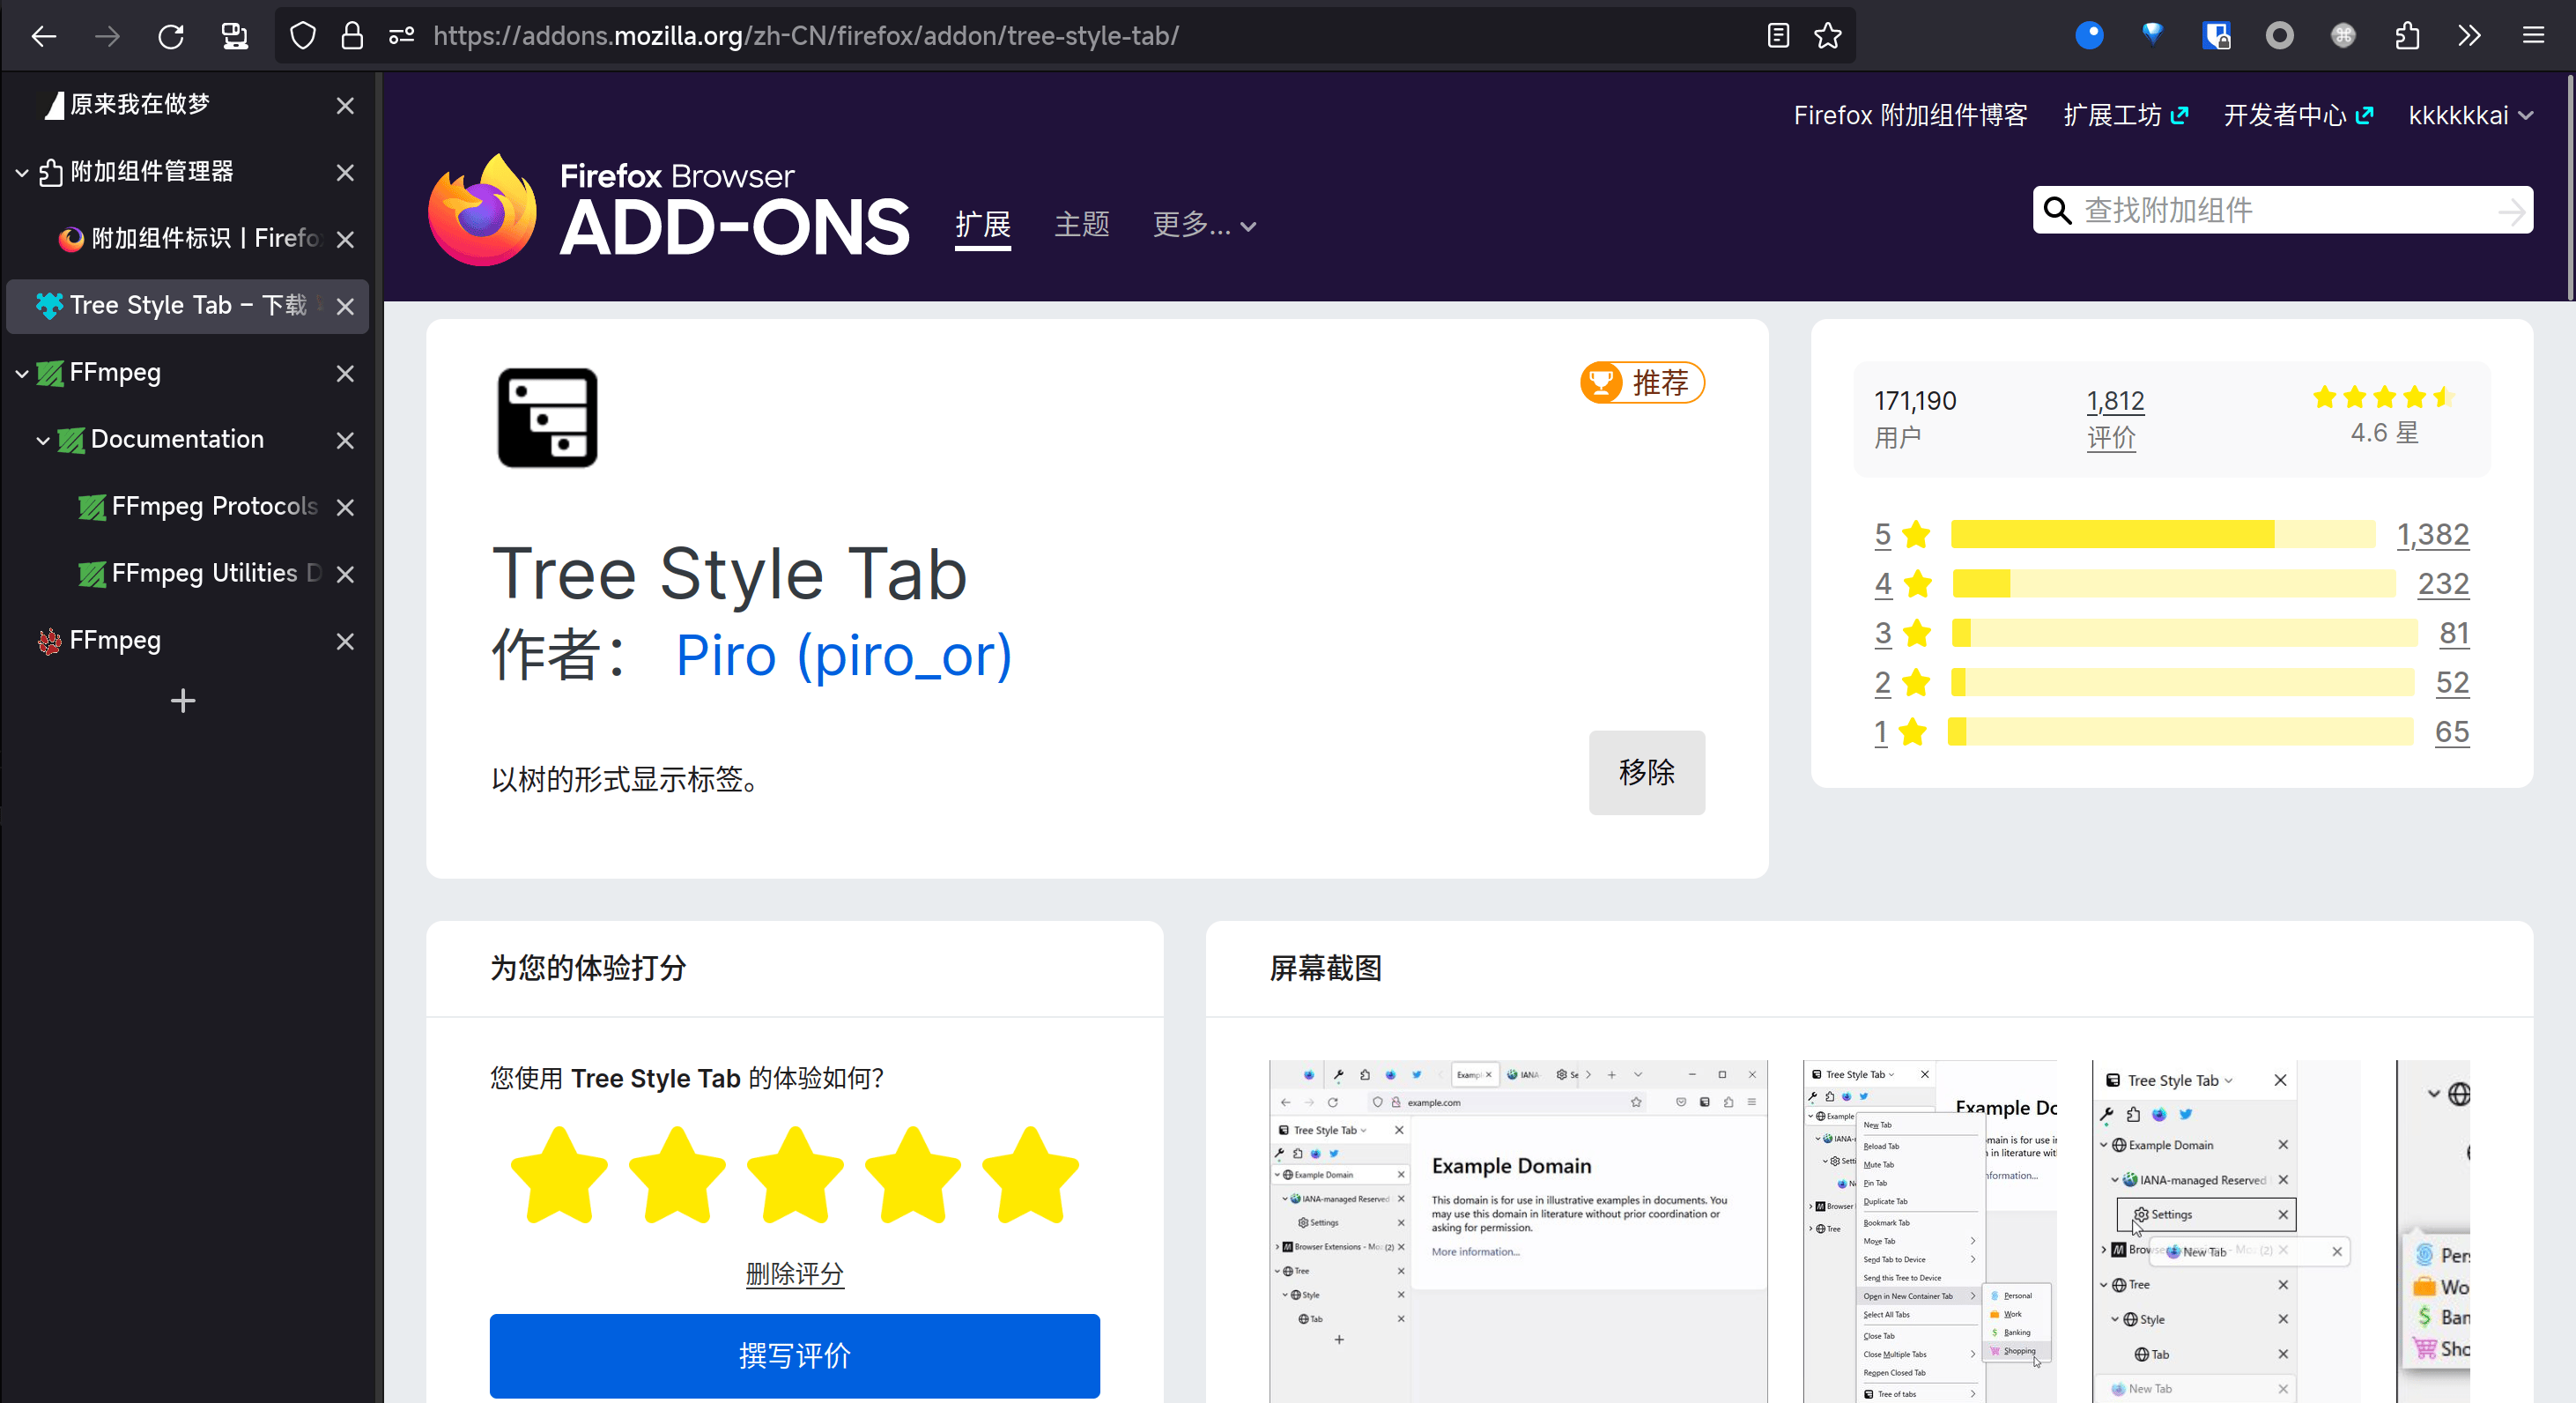The height and width of the screenshot is (1403, 2576).
Task: Bookmark this page with the star icon
Action: point(1828,36)
